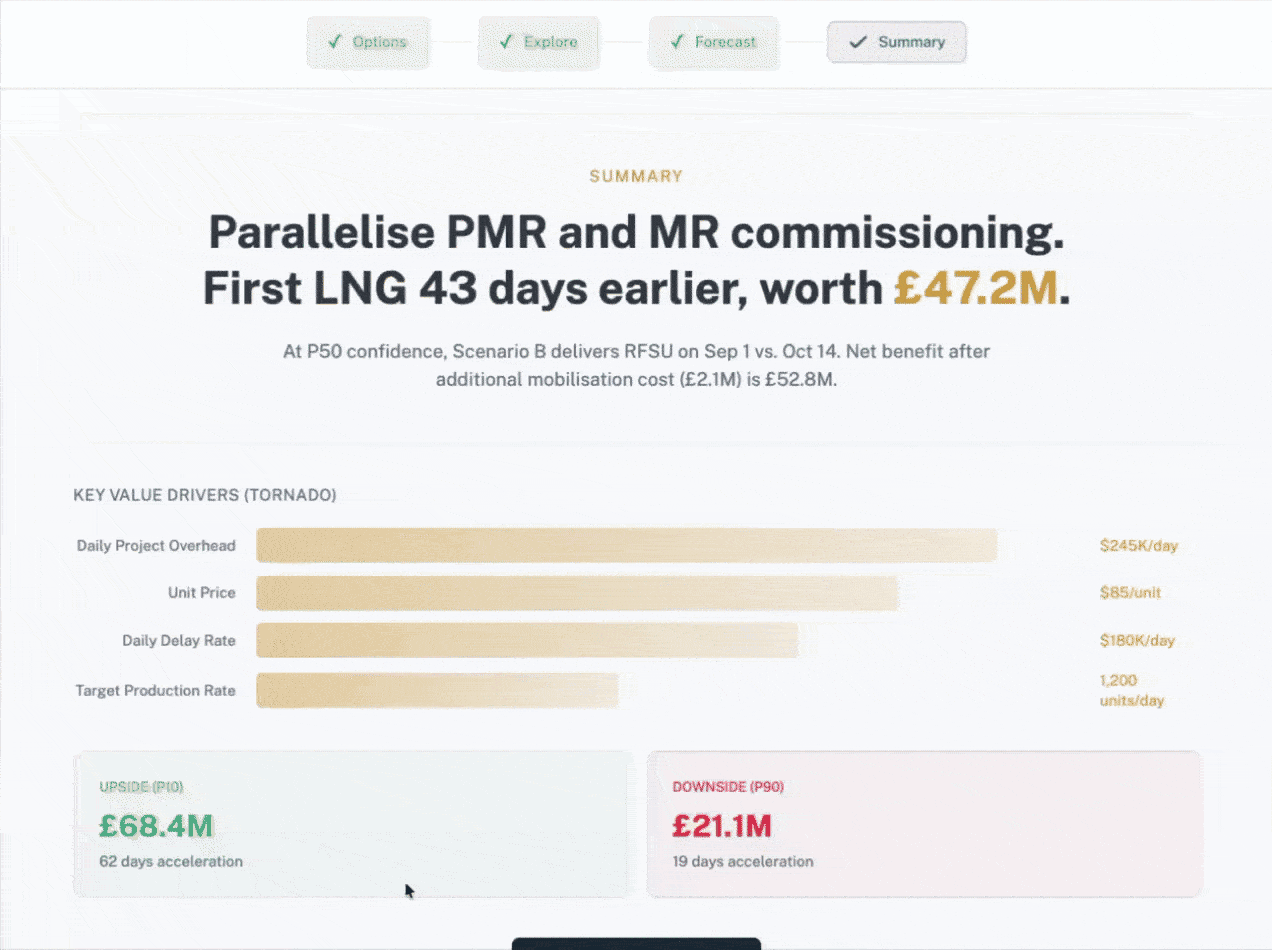1272x950 pixels.
Task: Open the Explore step
Action: 539,42
